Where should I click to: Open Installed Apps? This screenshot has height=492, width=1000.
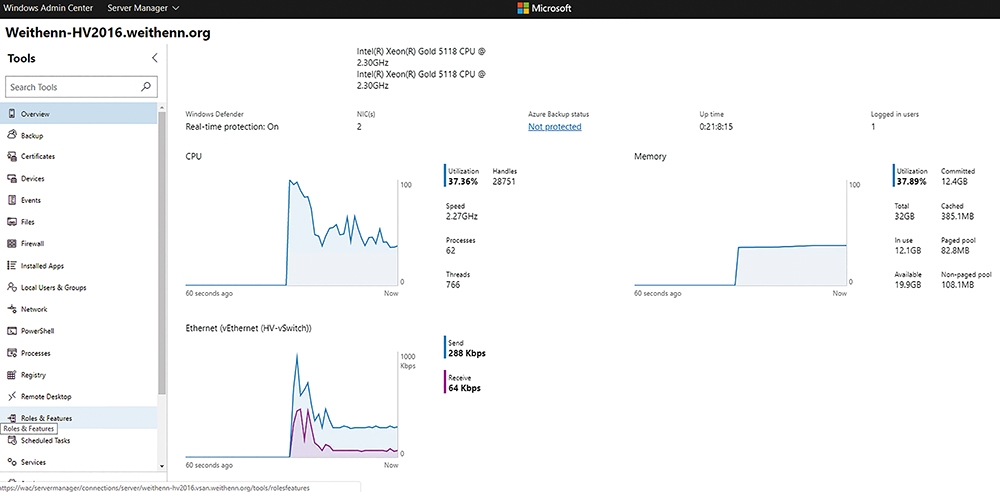point(78,265)
